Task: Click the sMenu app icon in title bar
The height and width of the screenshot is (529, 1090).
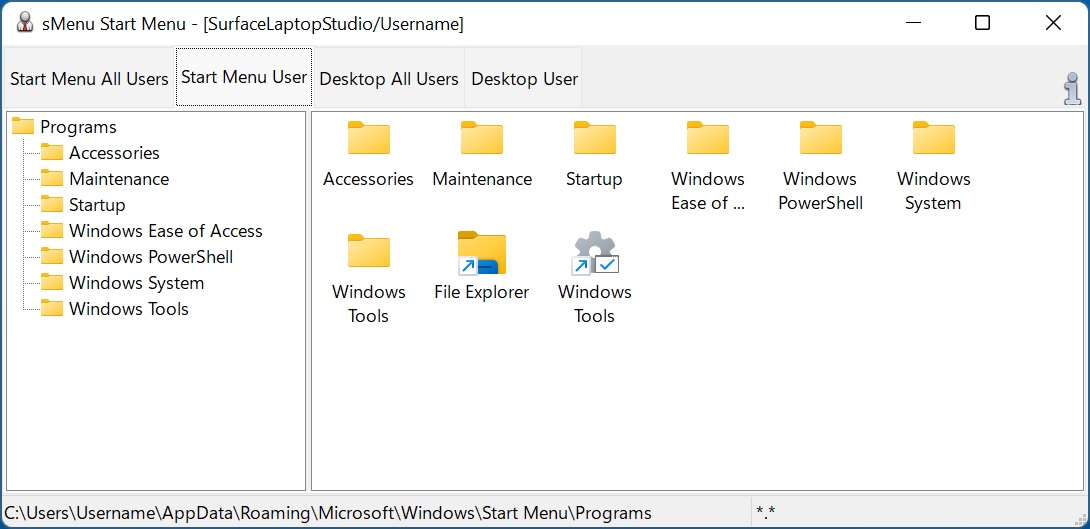Action: tap(25, 23)
